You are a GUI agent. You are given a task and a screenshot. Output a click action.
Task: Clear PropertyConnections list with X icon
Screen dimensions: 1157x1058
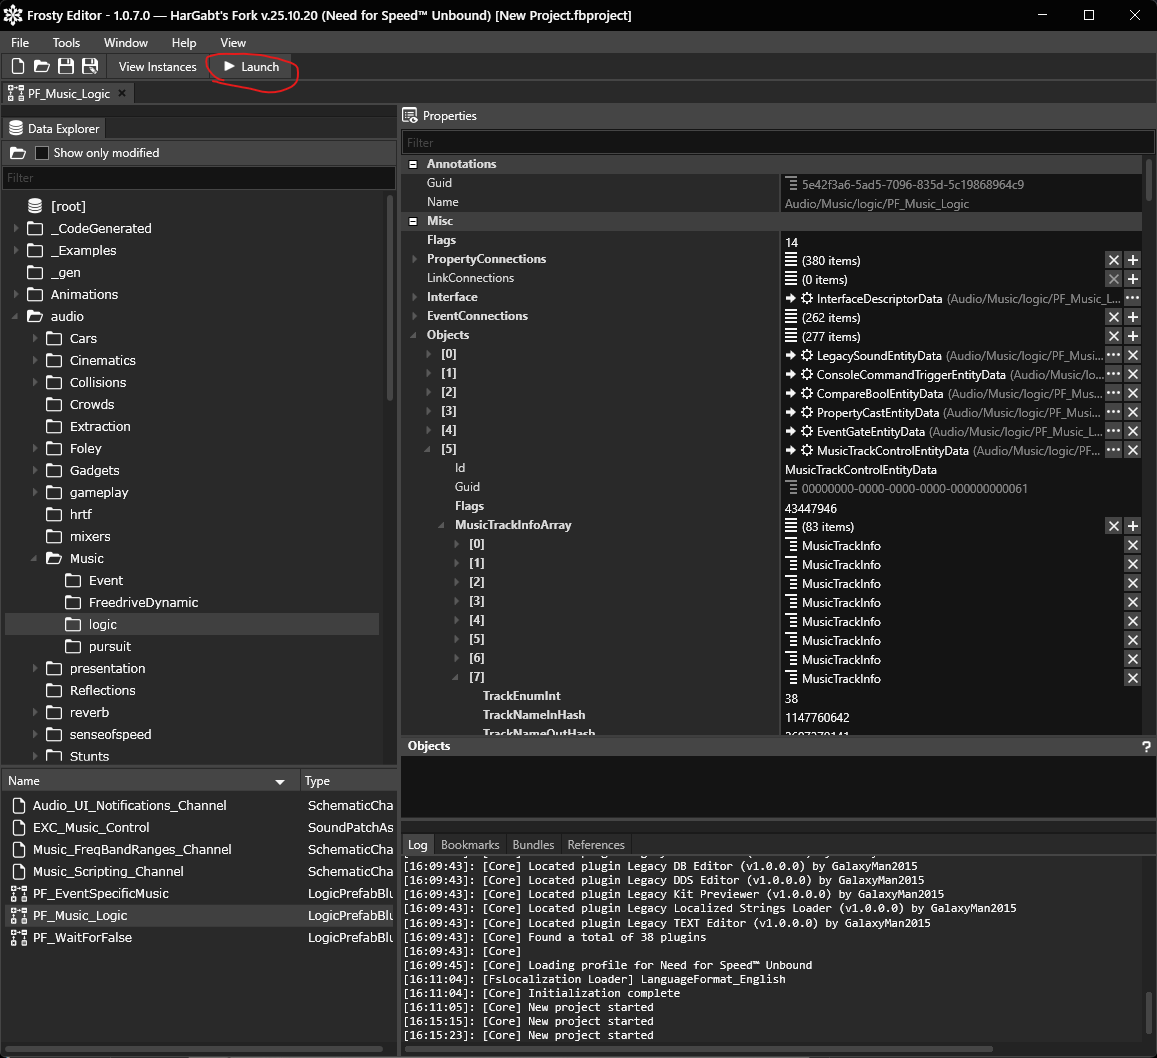coord(1113,260)
